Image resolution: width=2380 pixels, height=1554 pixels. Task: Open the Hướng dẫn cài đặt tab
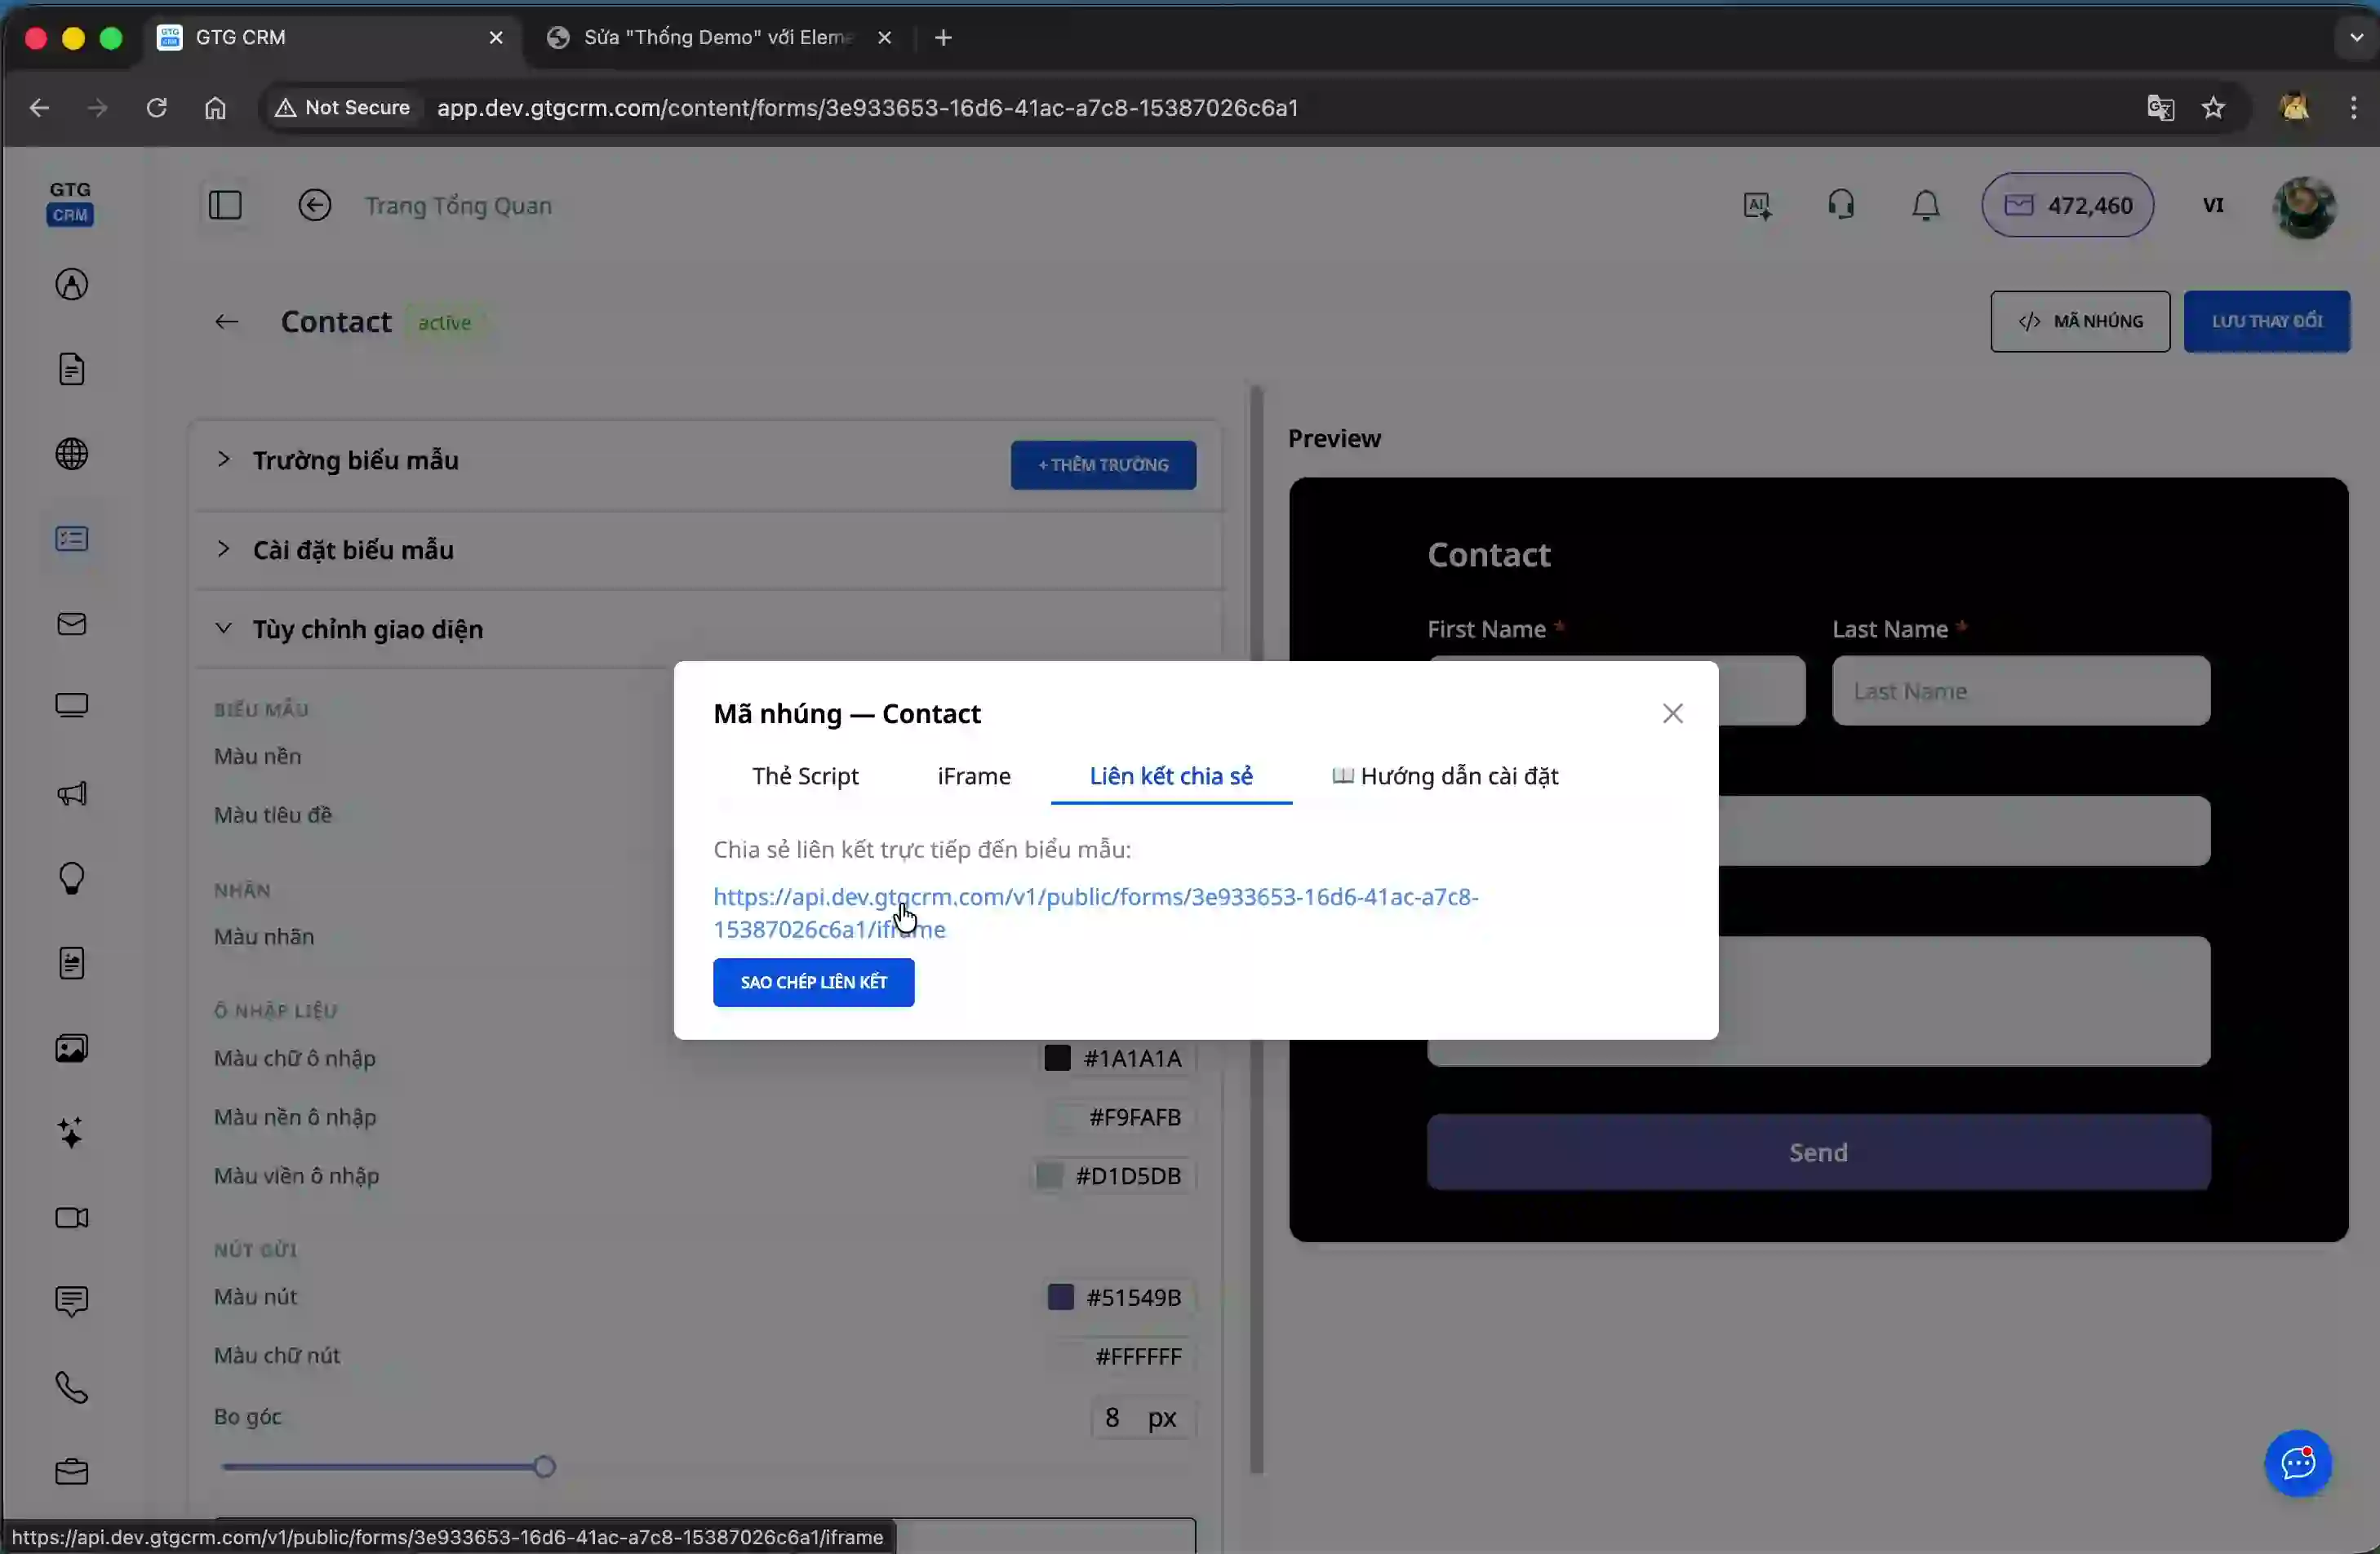(1445, 776)
